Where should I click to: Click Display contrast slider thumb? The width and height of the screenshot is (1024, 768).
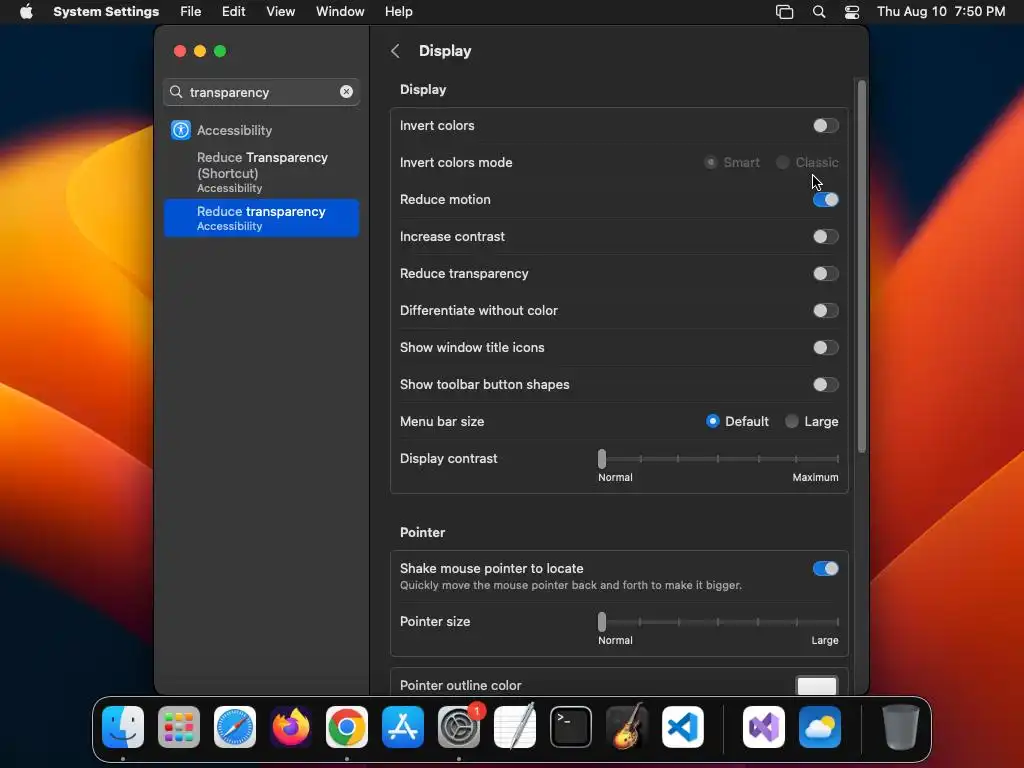click(x=602, y=458)
